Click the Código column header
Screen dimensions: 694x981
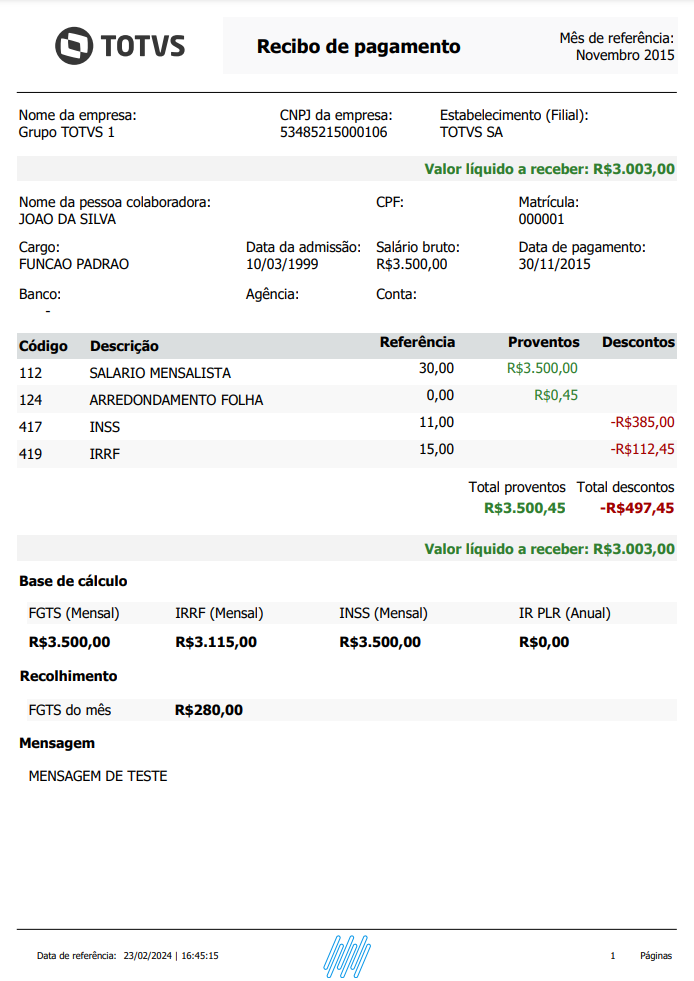pos(43,346)
